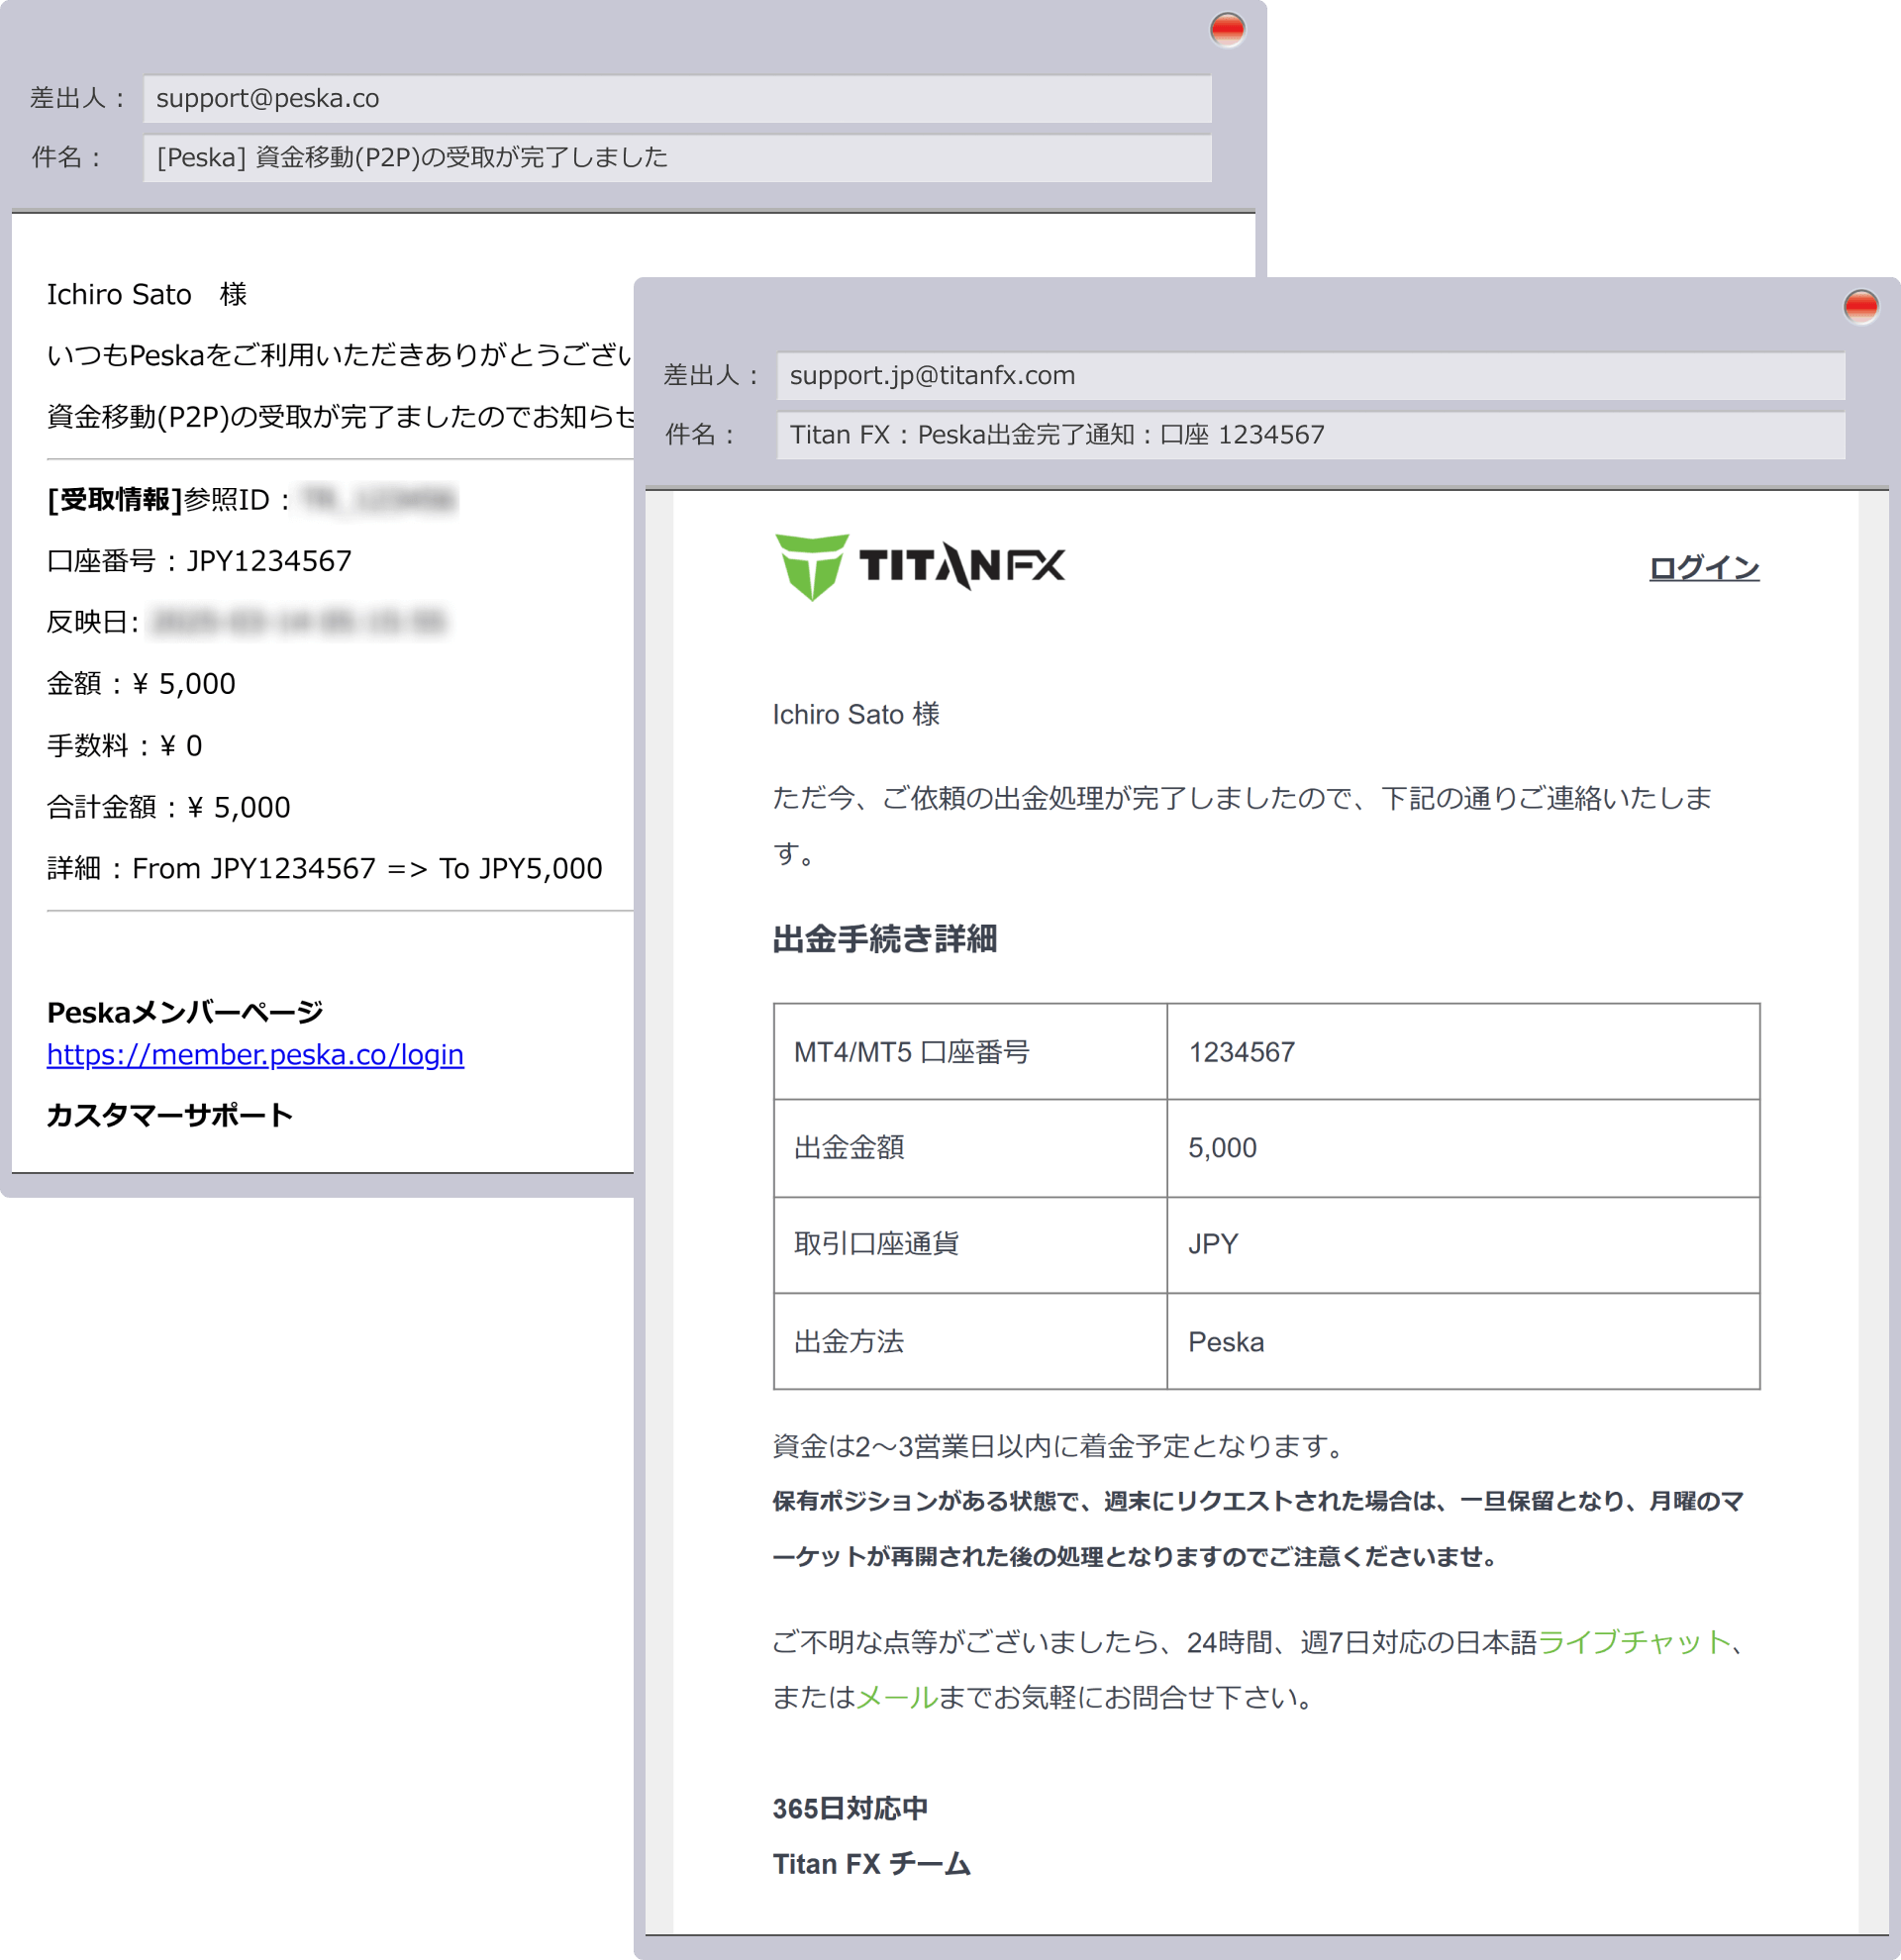Click greeting Ichiro Sato 様 in Peska email
Viewport: 1901px width, 1960px height.
(147, 294)
